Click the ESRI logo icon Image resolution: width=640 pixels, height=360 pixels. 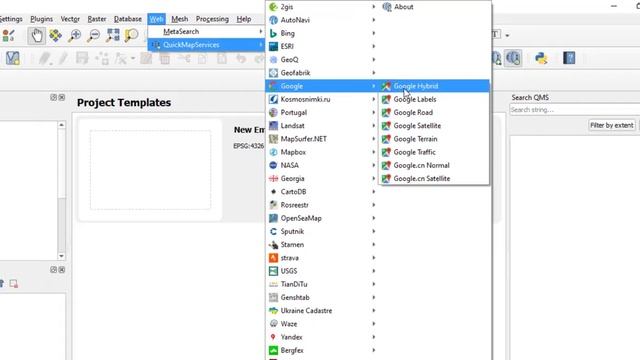273,47
